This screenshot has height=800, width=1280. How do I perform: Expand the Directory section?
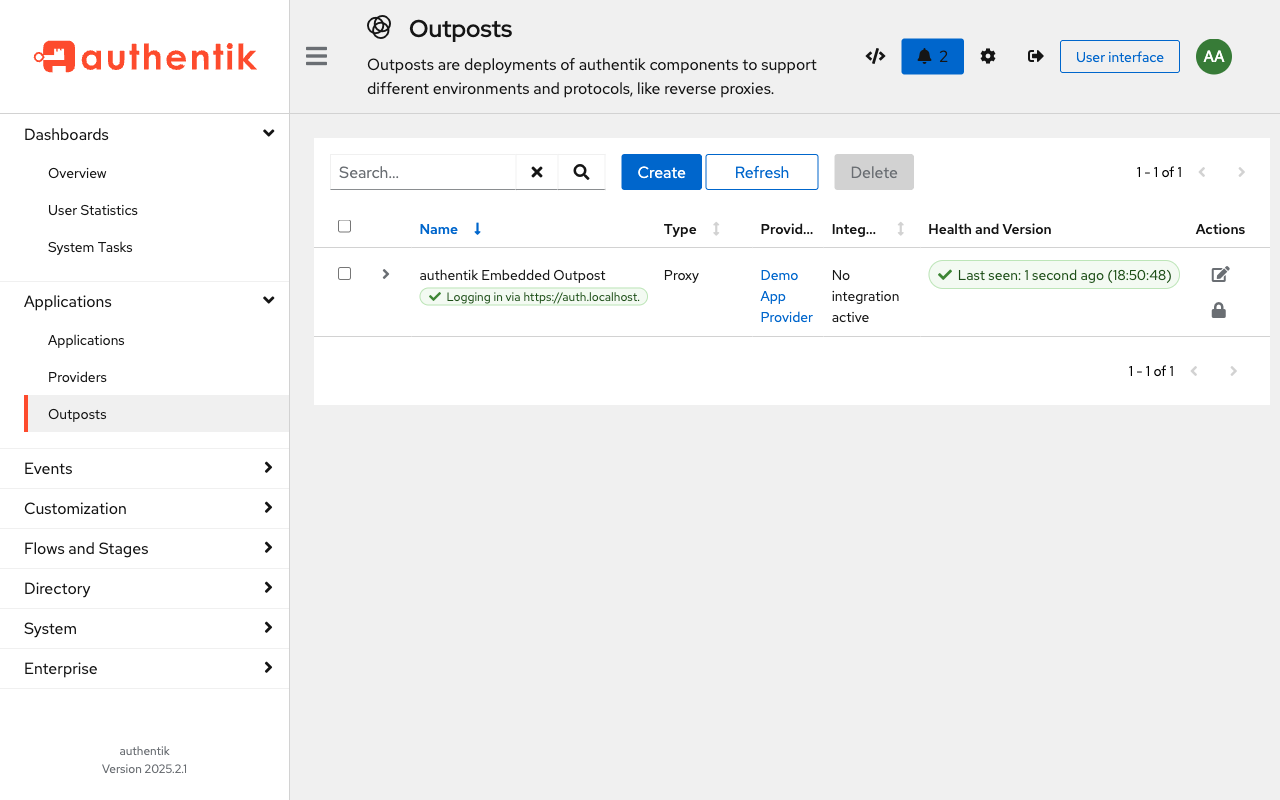145,588
